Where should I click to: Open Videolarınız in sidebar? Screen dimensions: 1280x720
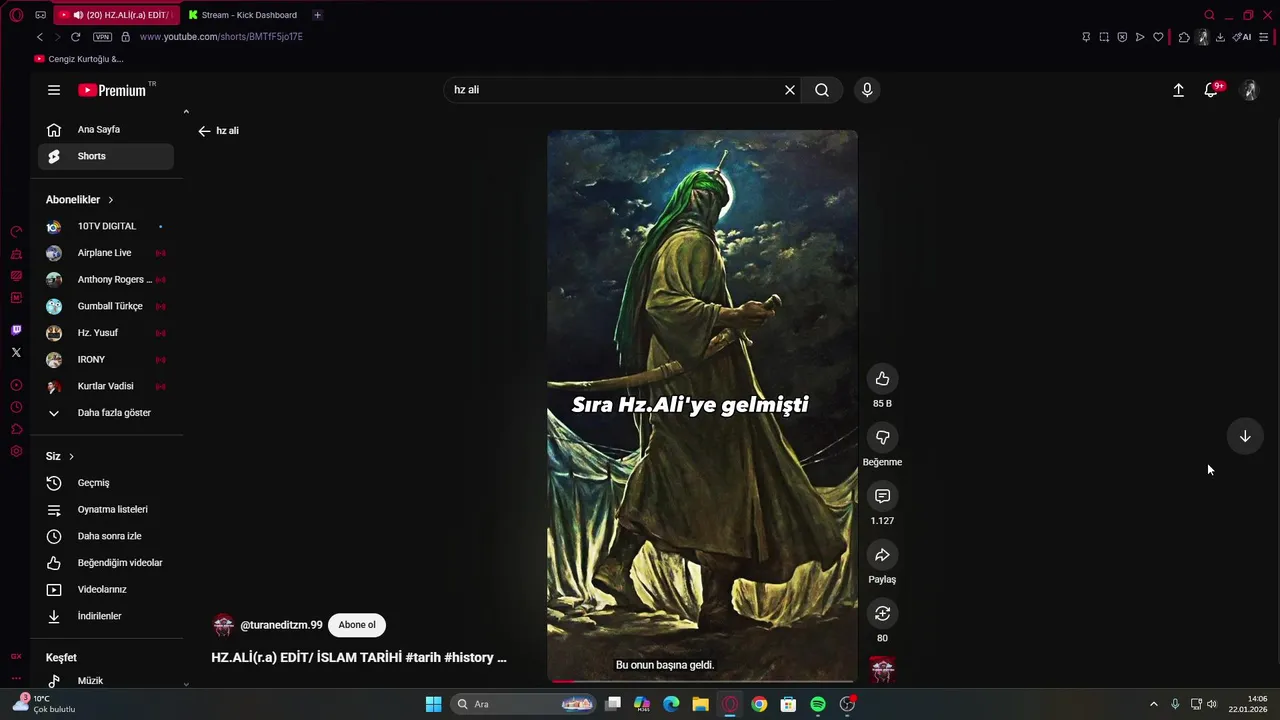106,589
